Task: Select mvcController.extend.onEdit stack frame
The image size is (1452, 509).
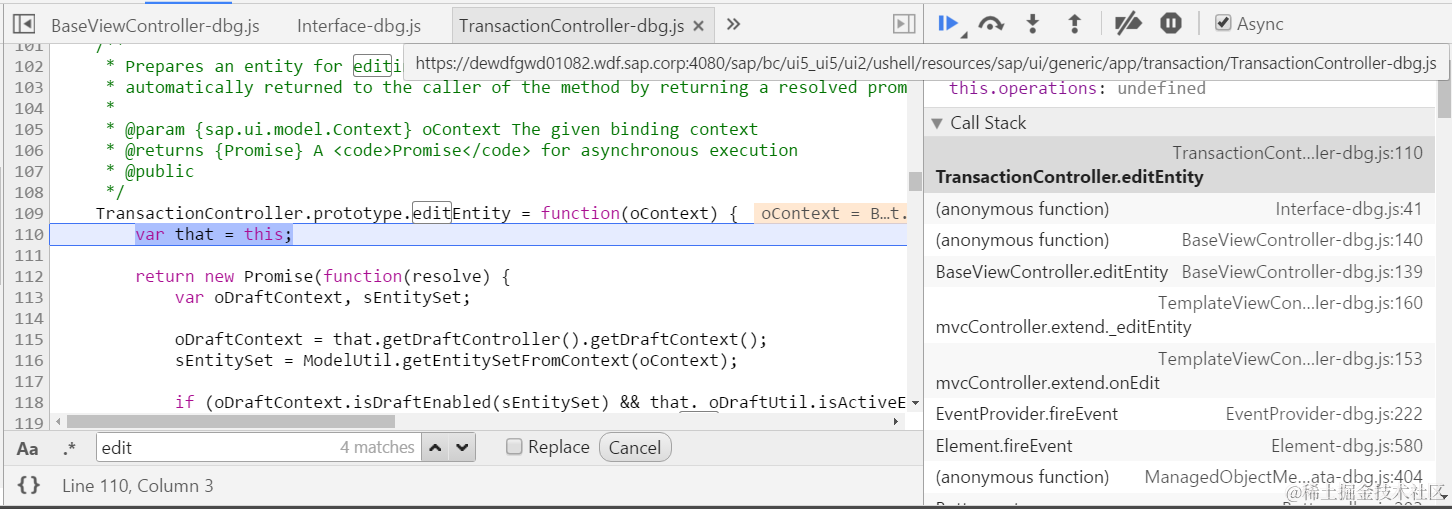Action: coord(1180,371)
